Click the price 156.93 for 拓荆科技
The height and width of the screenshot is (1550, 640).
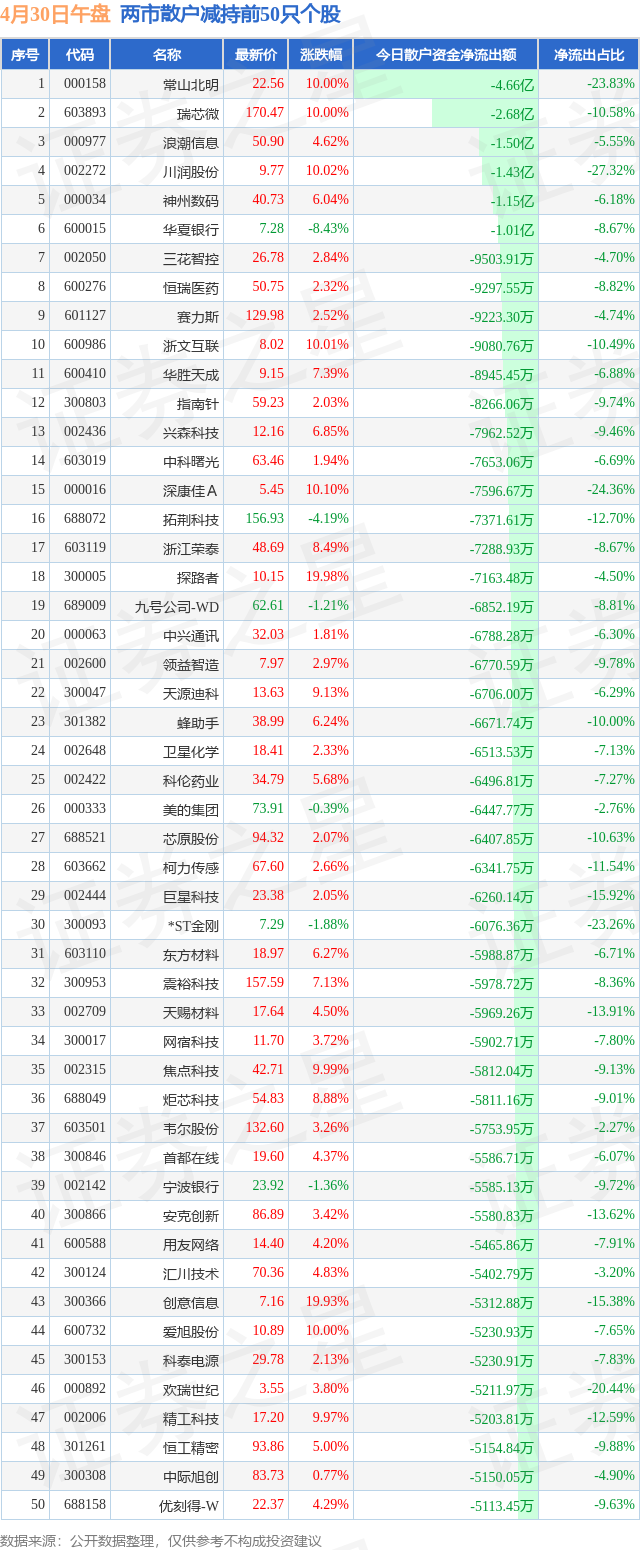coord(265,519)
